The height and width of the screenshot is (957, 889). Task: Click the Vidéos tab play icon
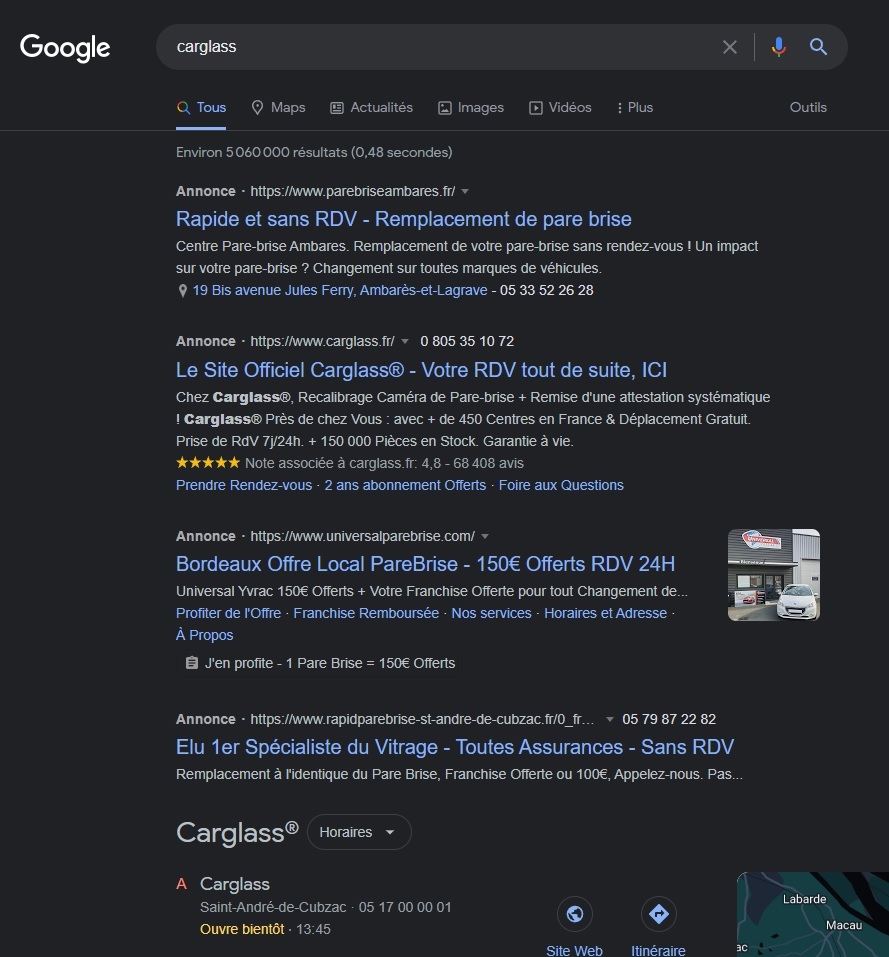[x=536, y=108]
